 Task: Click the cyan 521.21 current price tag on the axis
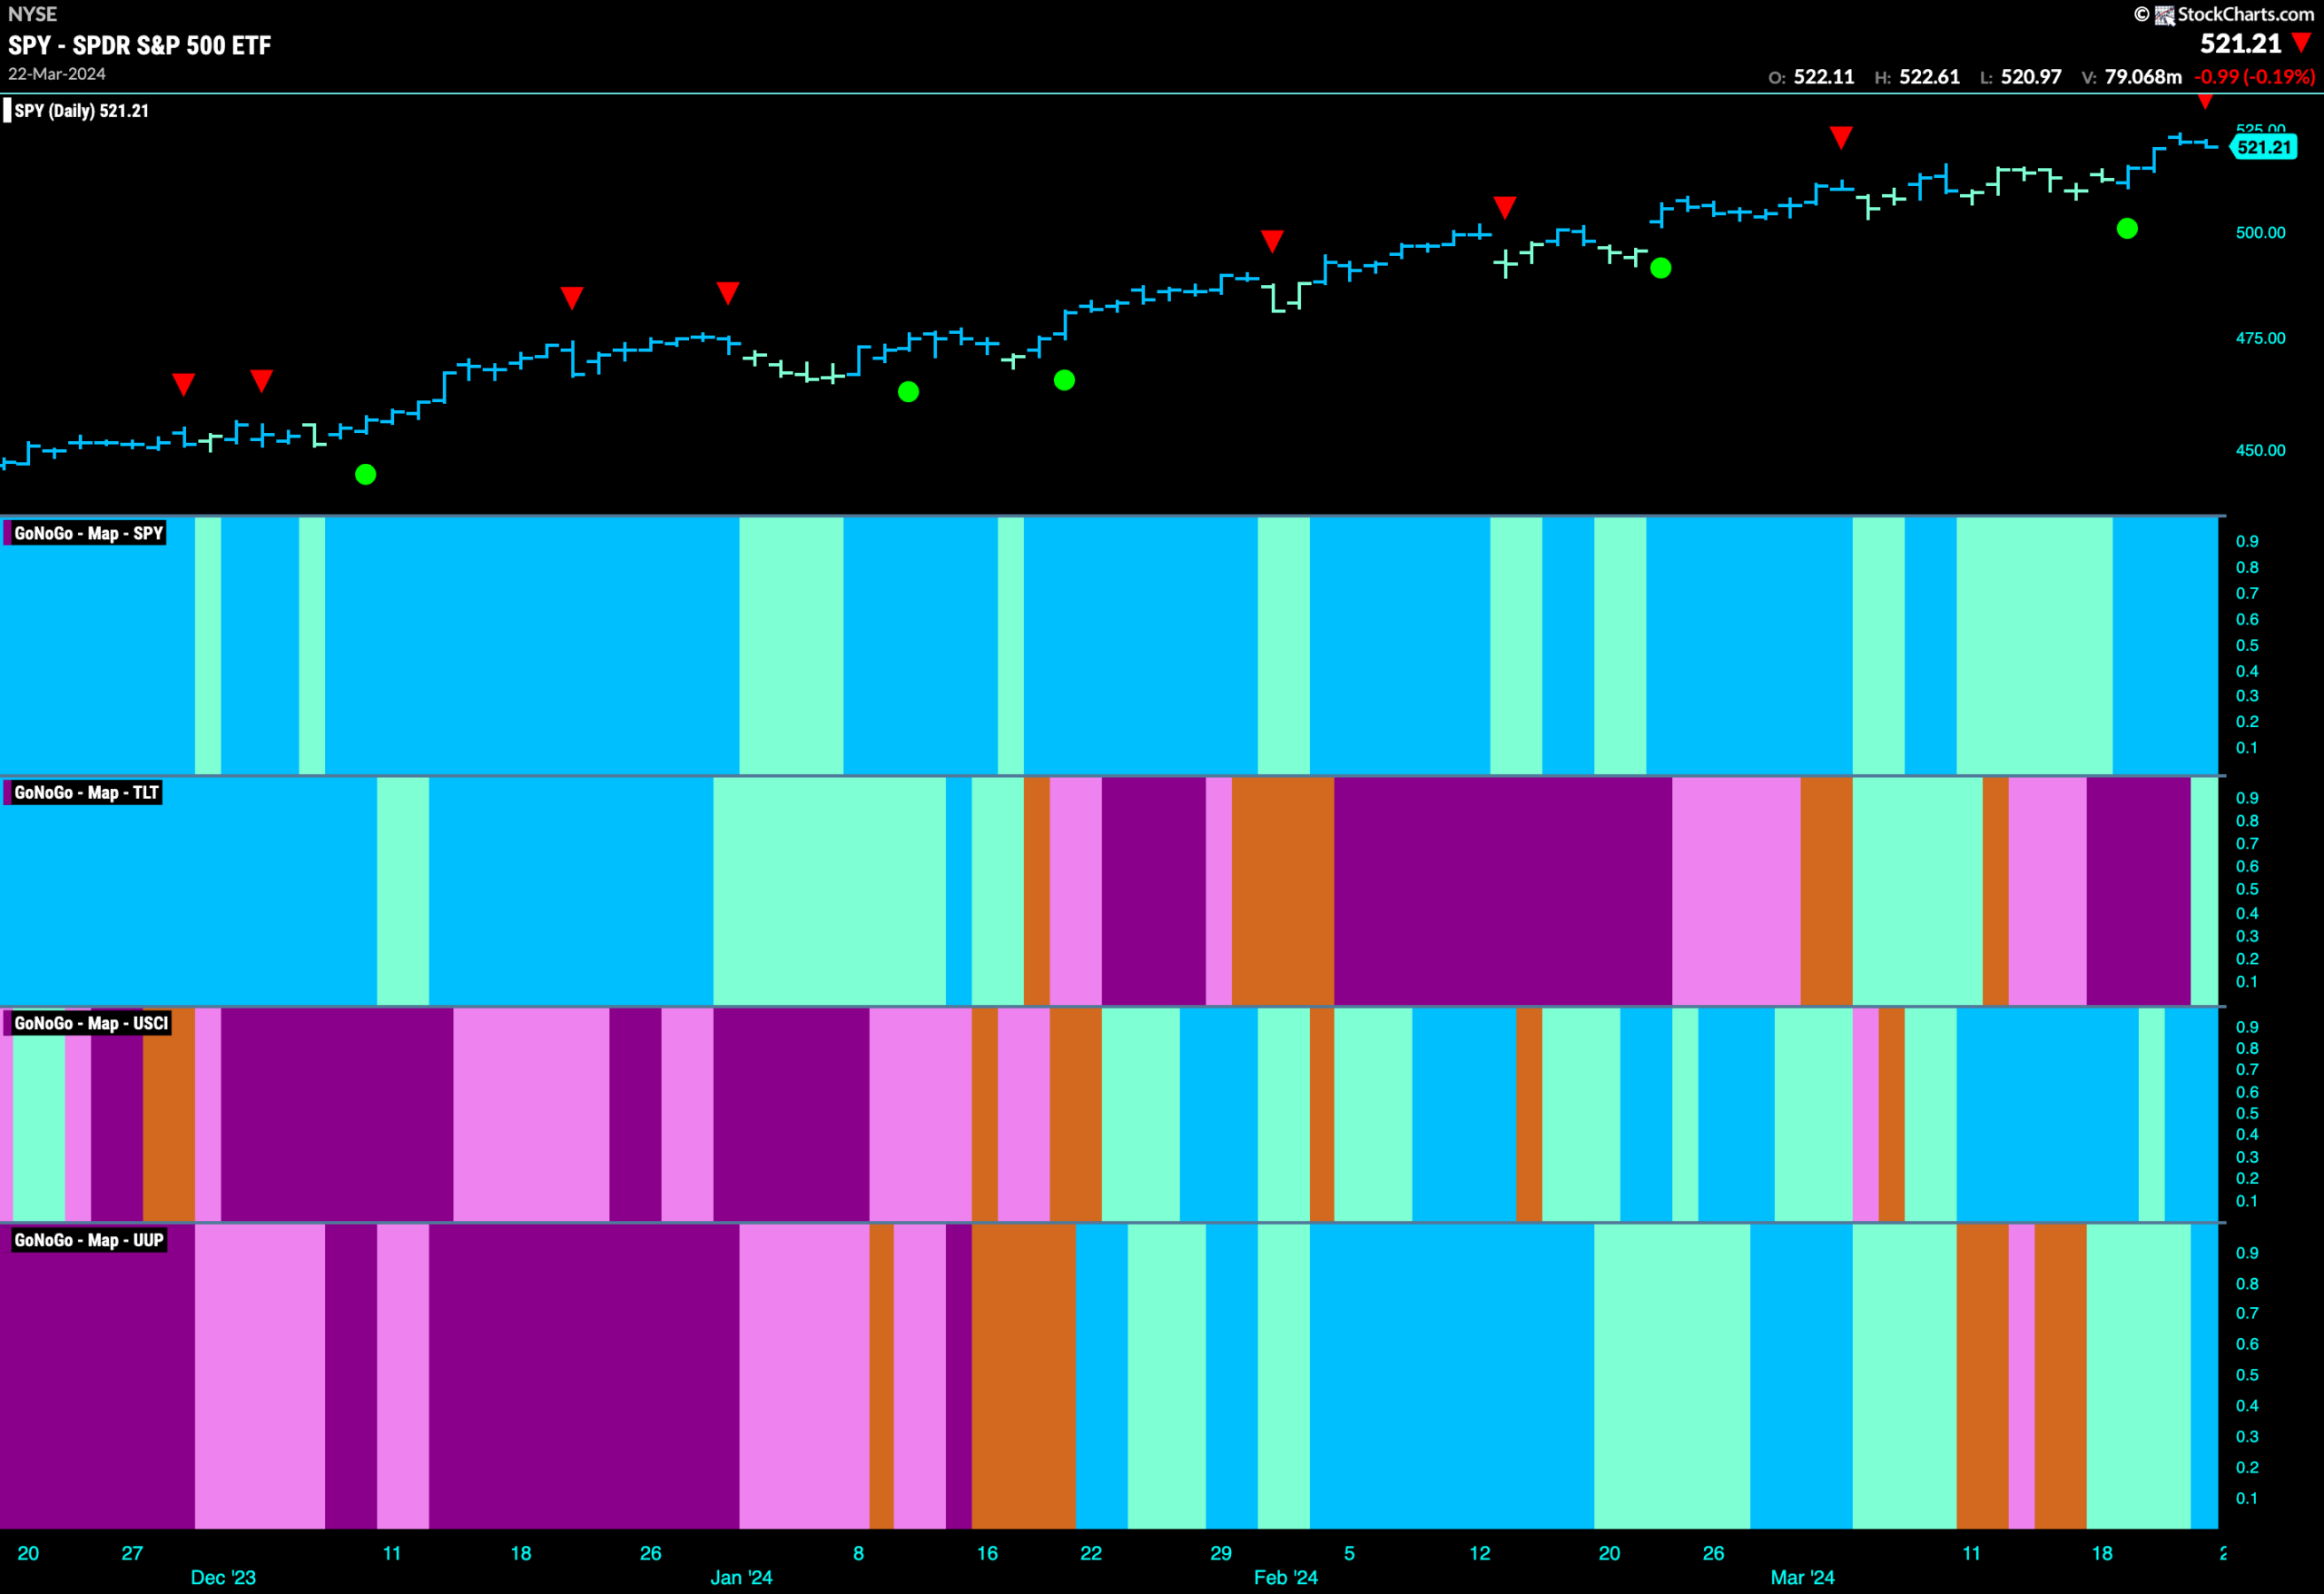2264,147
